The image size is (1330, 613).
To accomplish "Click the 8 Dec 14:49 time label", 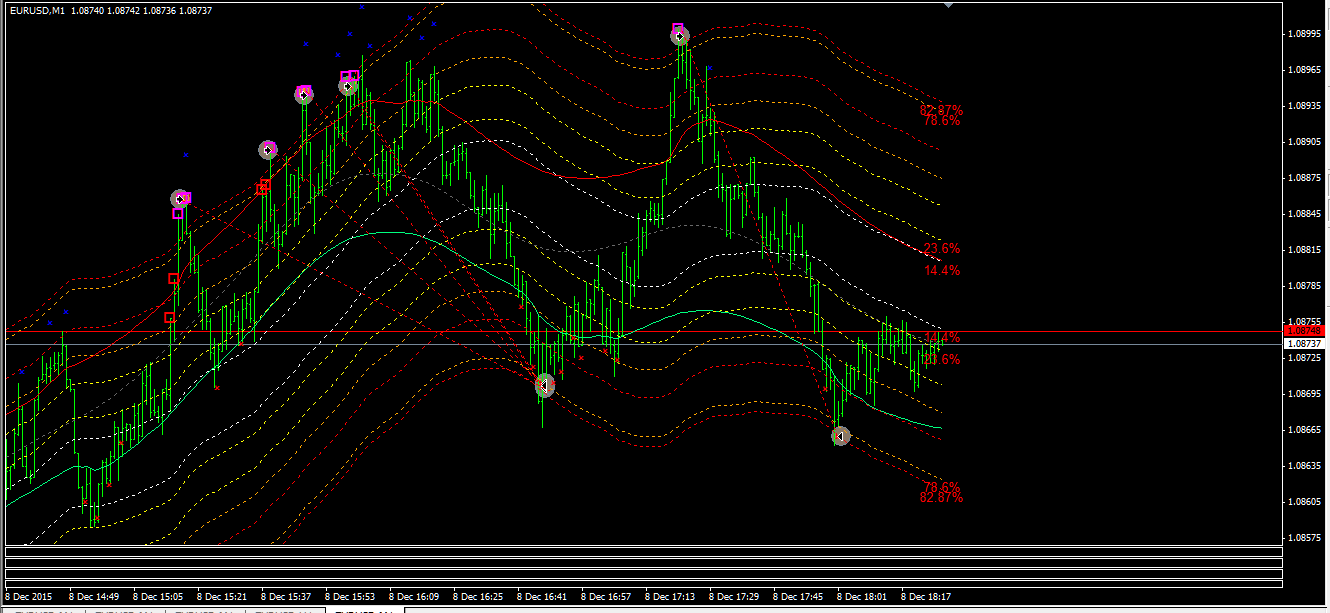I will point(94,596).
